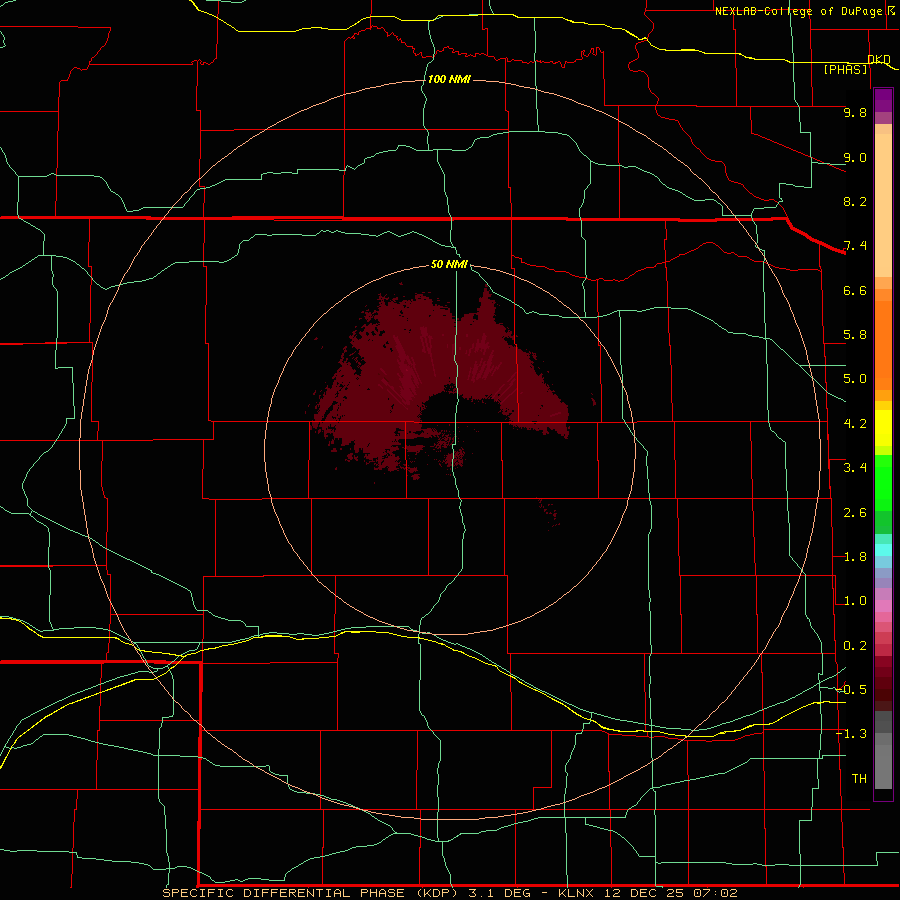Click the 5.8 legend value
This screenshot has height=900, width=900.
(x=855, y=335)
